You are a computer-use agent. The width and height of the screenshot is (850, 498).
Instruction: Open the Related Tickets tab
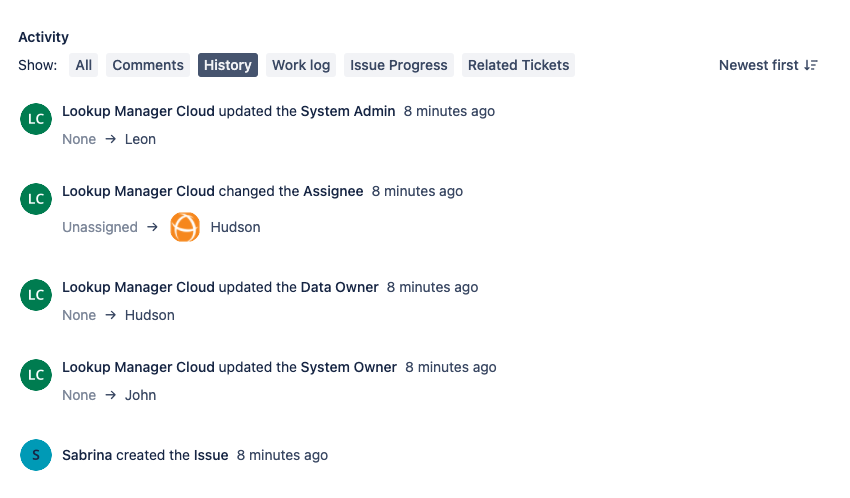[518, 65]
